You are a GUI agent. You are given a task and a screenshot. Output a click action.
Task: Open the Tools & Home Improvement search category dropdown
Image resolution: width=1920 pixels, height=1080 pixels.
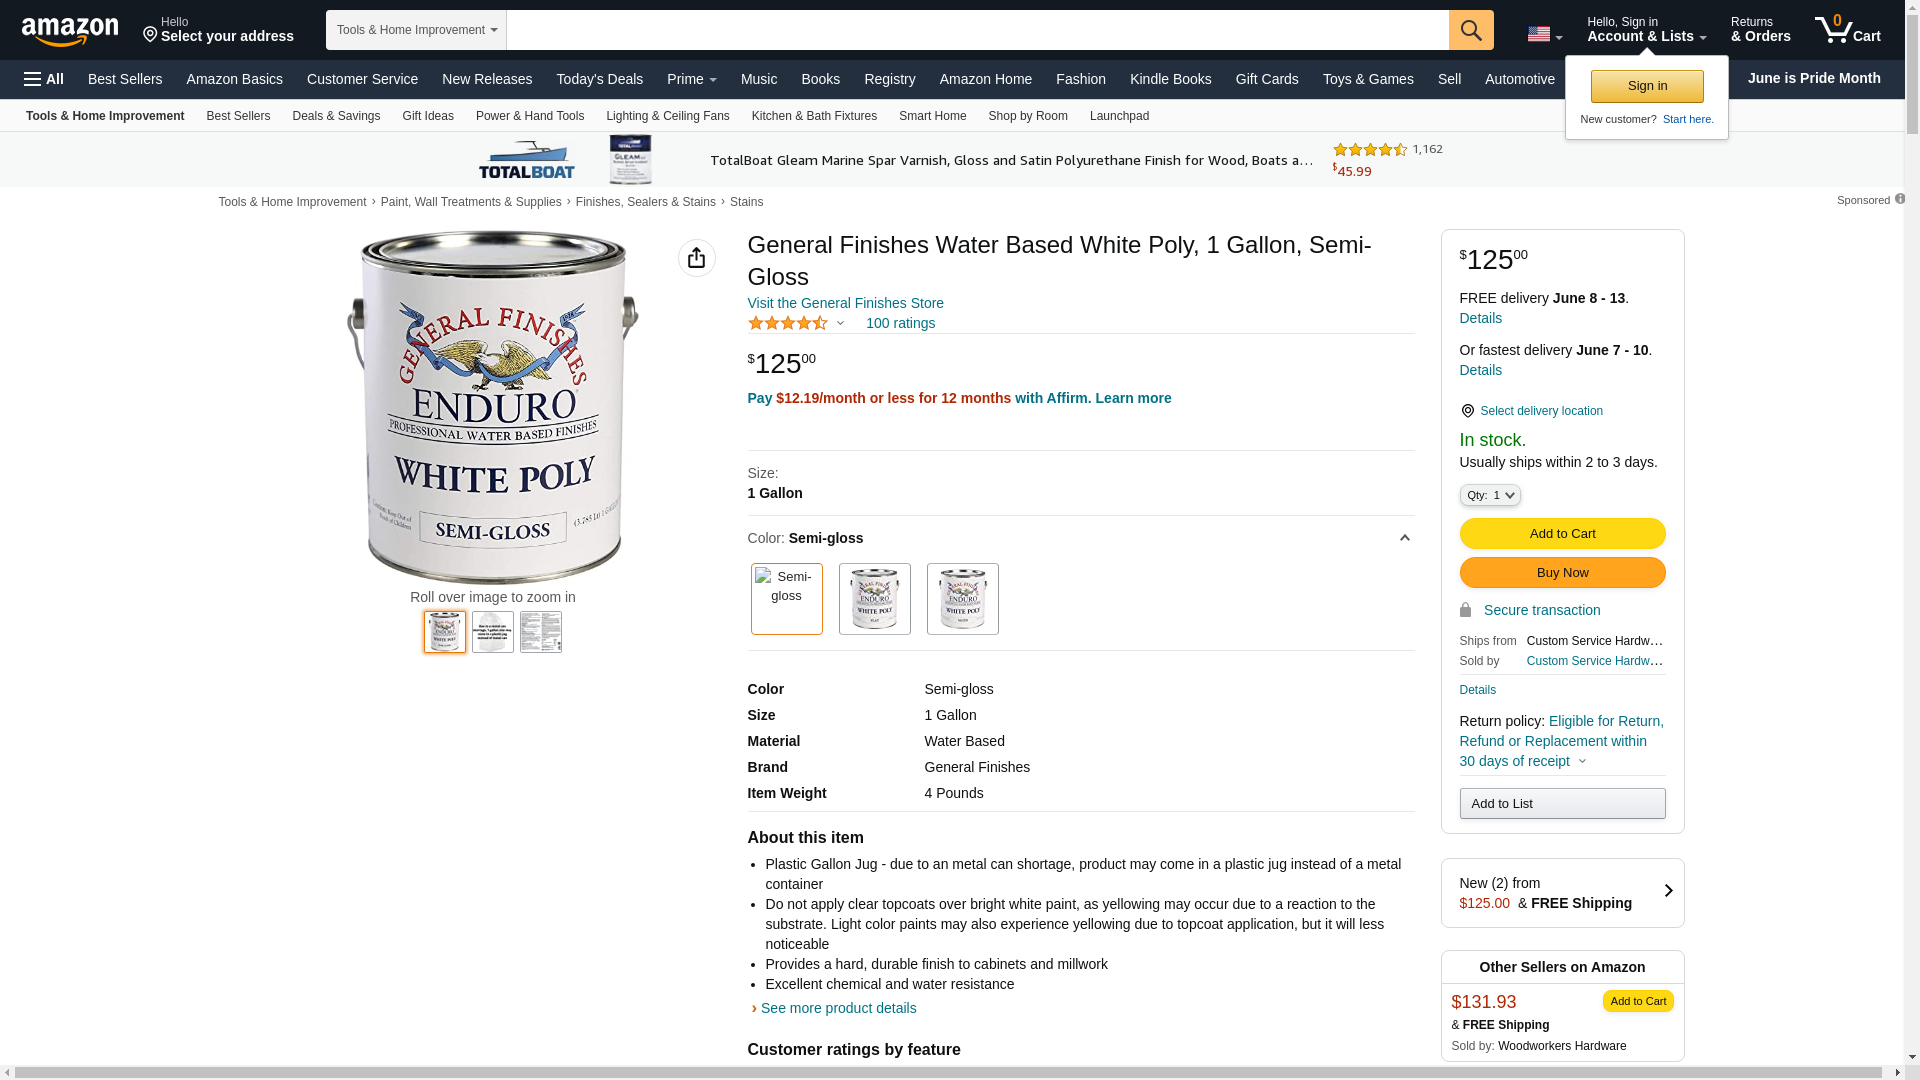pyautogui.click(x=416, y=30)
